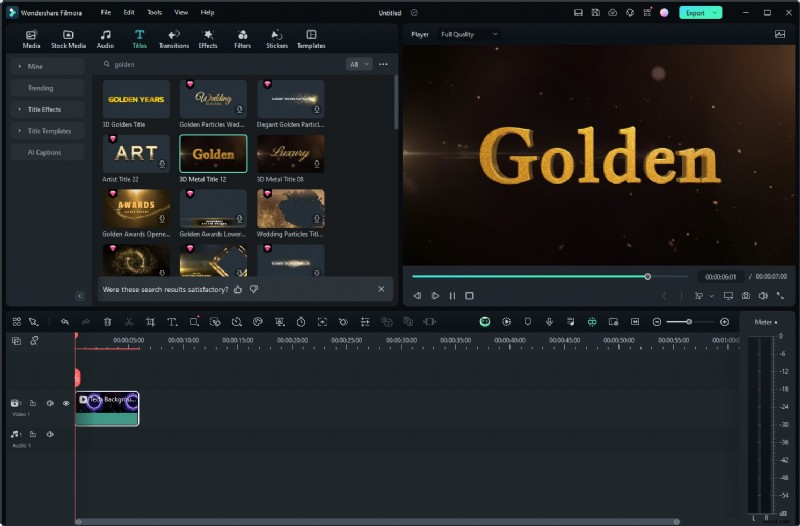Click the playback progress slider handle
The image size is (800, 526).
click(x=647, y=277)
